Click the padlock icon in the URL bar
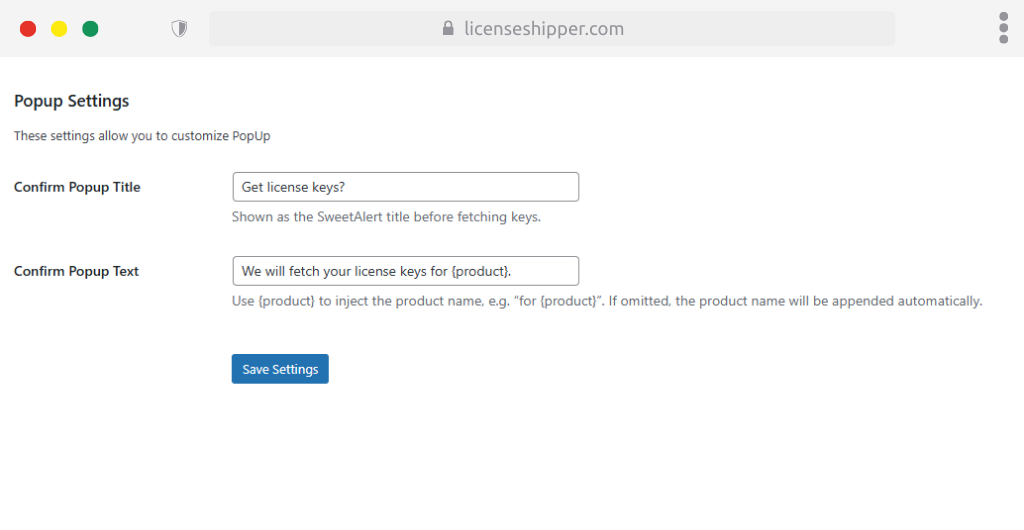 click(448, 29)
